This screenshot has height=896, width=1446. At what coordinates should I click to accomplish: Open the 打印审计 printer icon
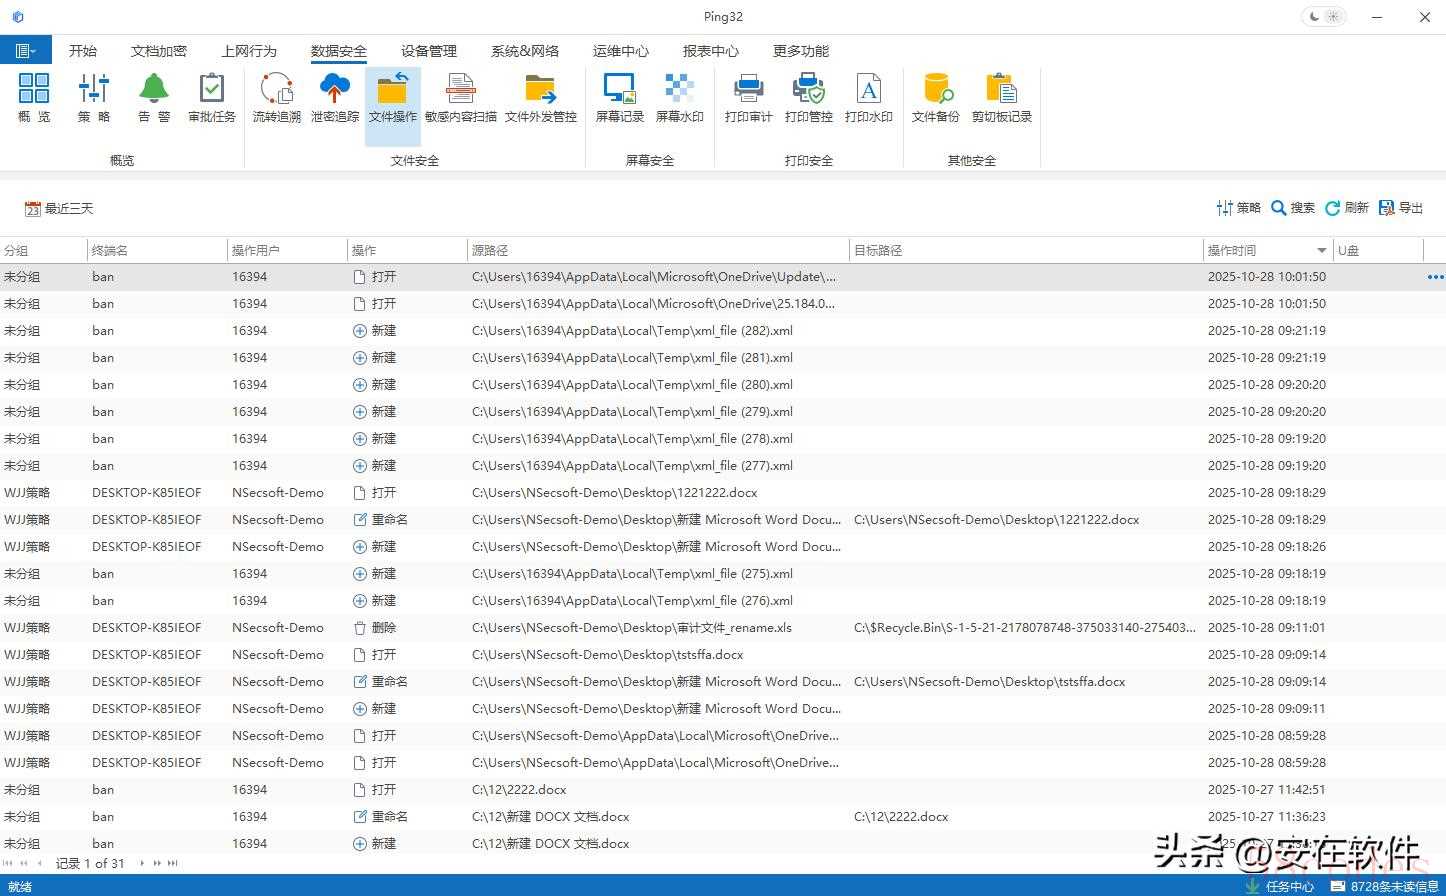pos(748,98)
